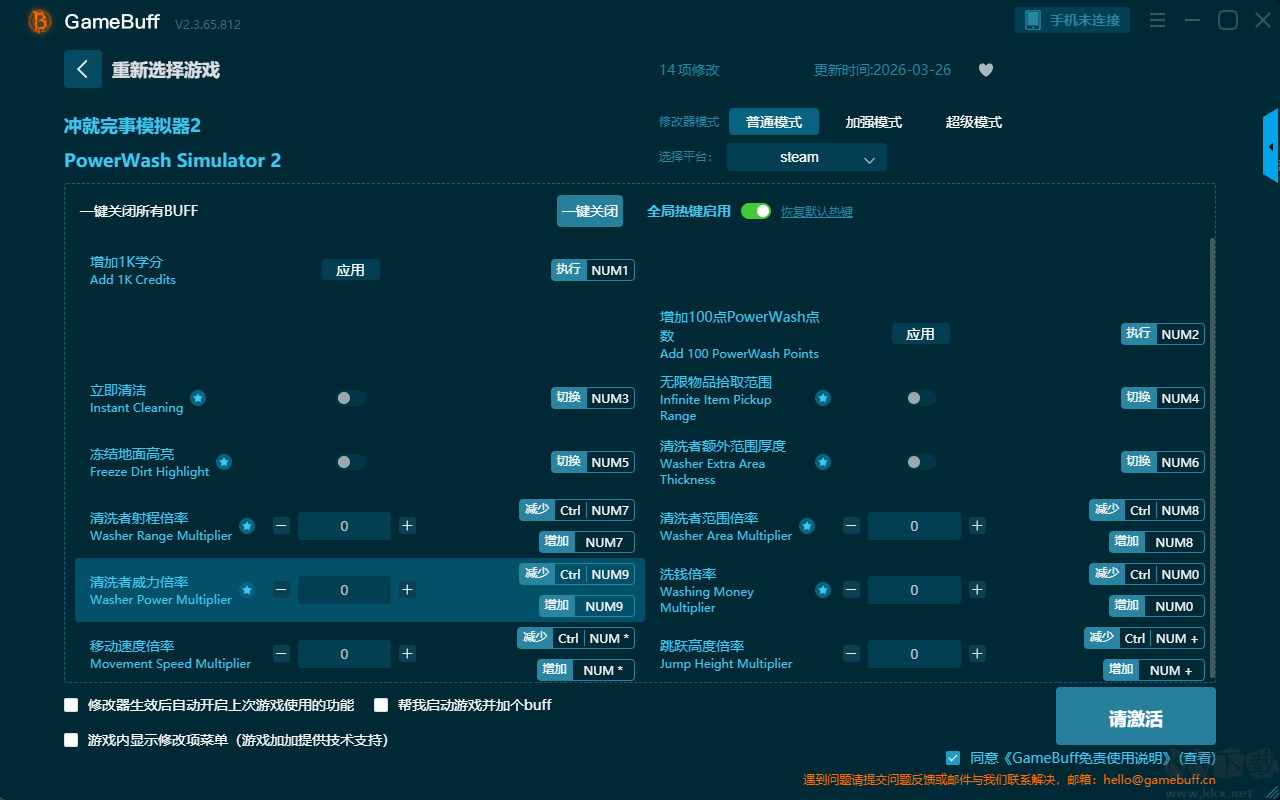Click the 重新选择游戏 text label

tap(165, 70)
